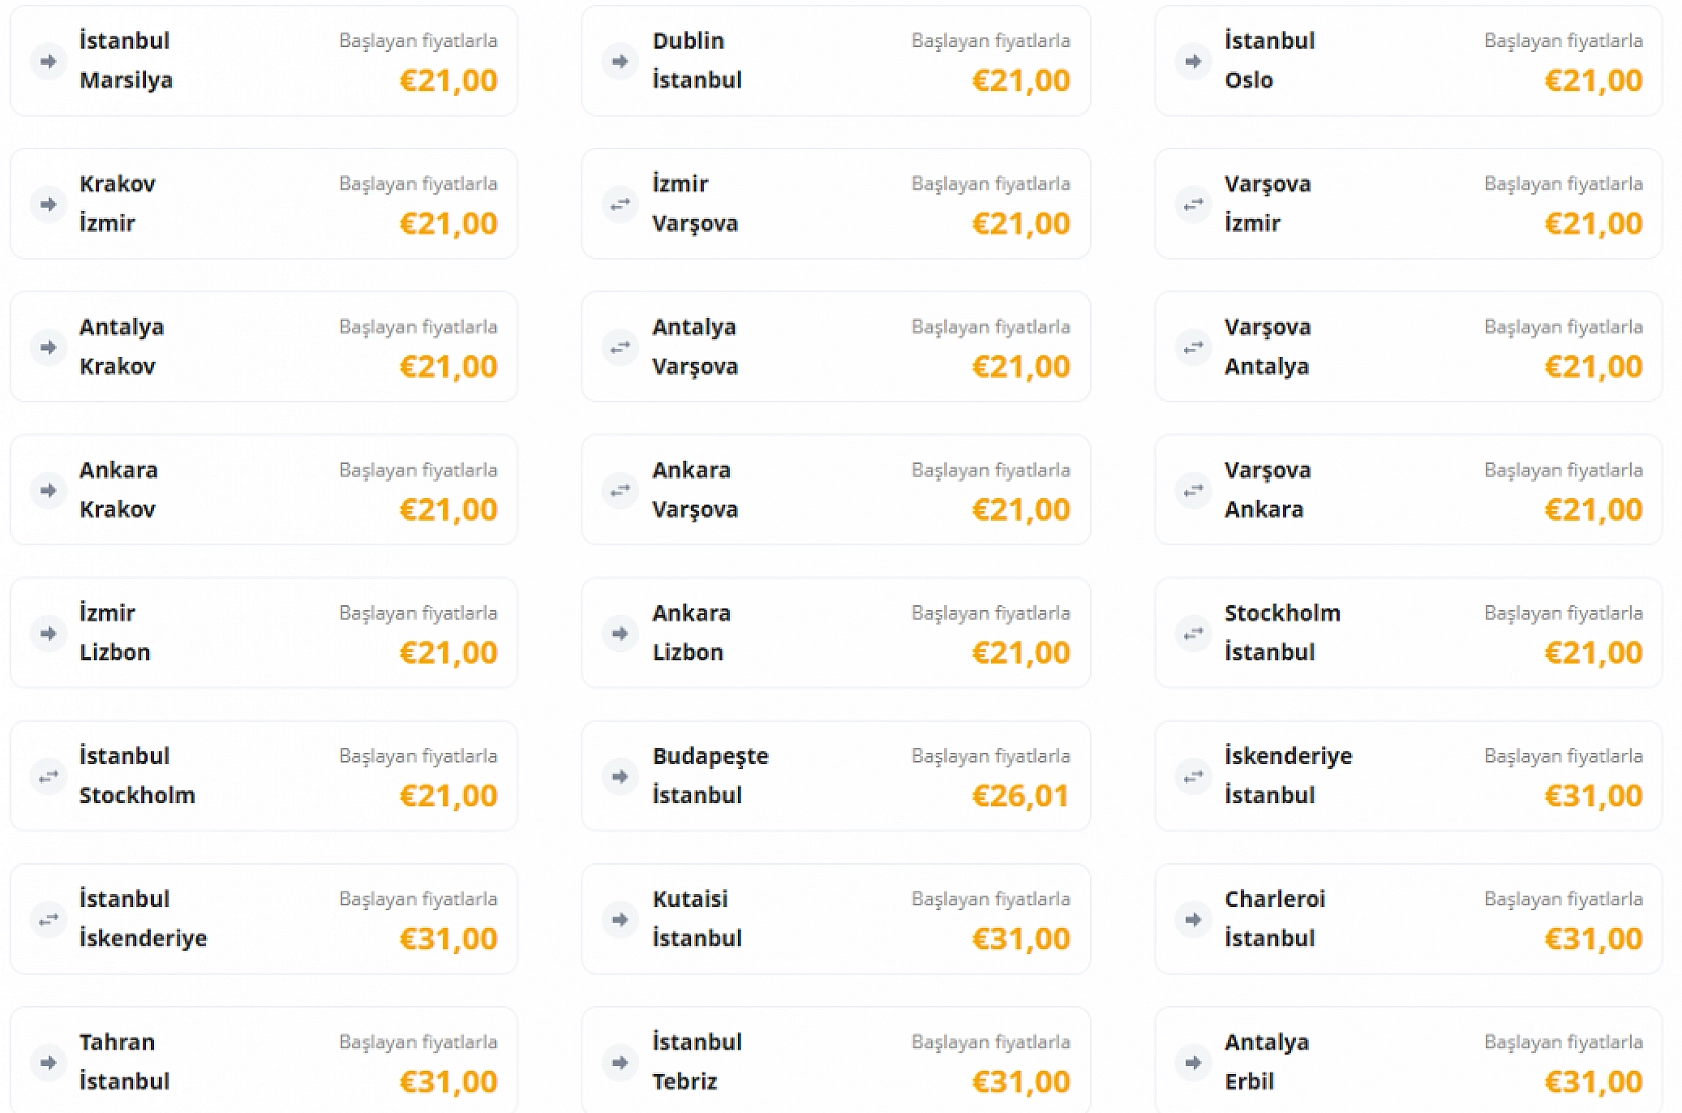Click the round-trip icon on Varşova–Antalya card
The width and height of the screenshot is (1682, 1113).
1193,347
